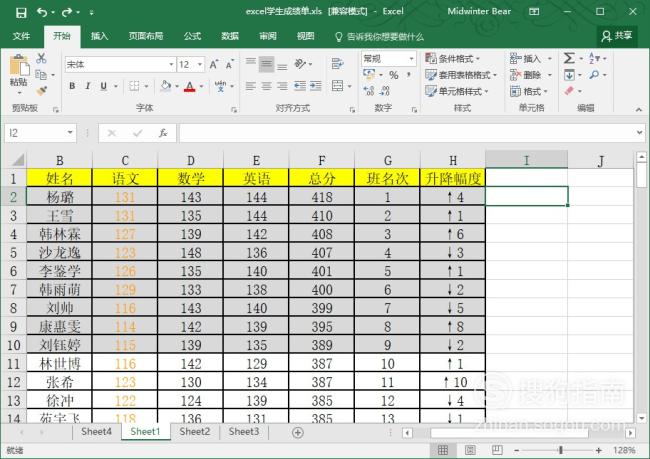Viewport: 650px width, 459px height.
Task: Decrease font size with the small A icon
Action: [x=229, y=64]
